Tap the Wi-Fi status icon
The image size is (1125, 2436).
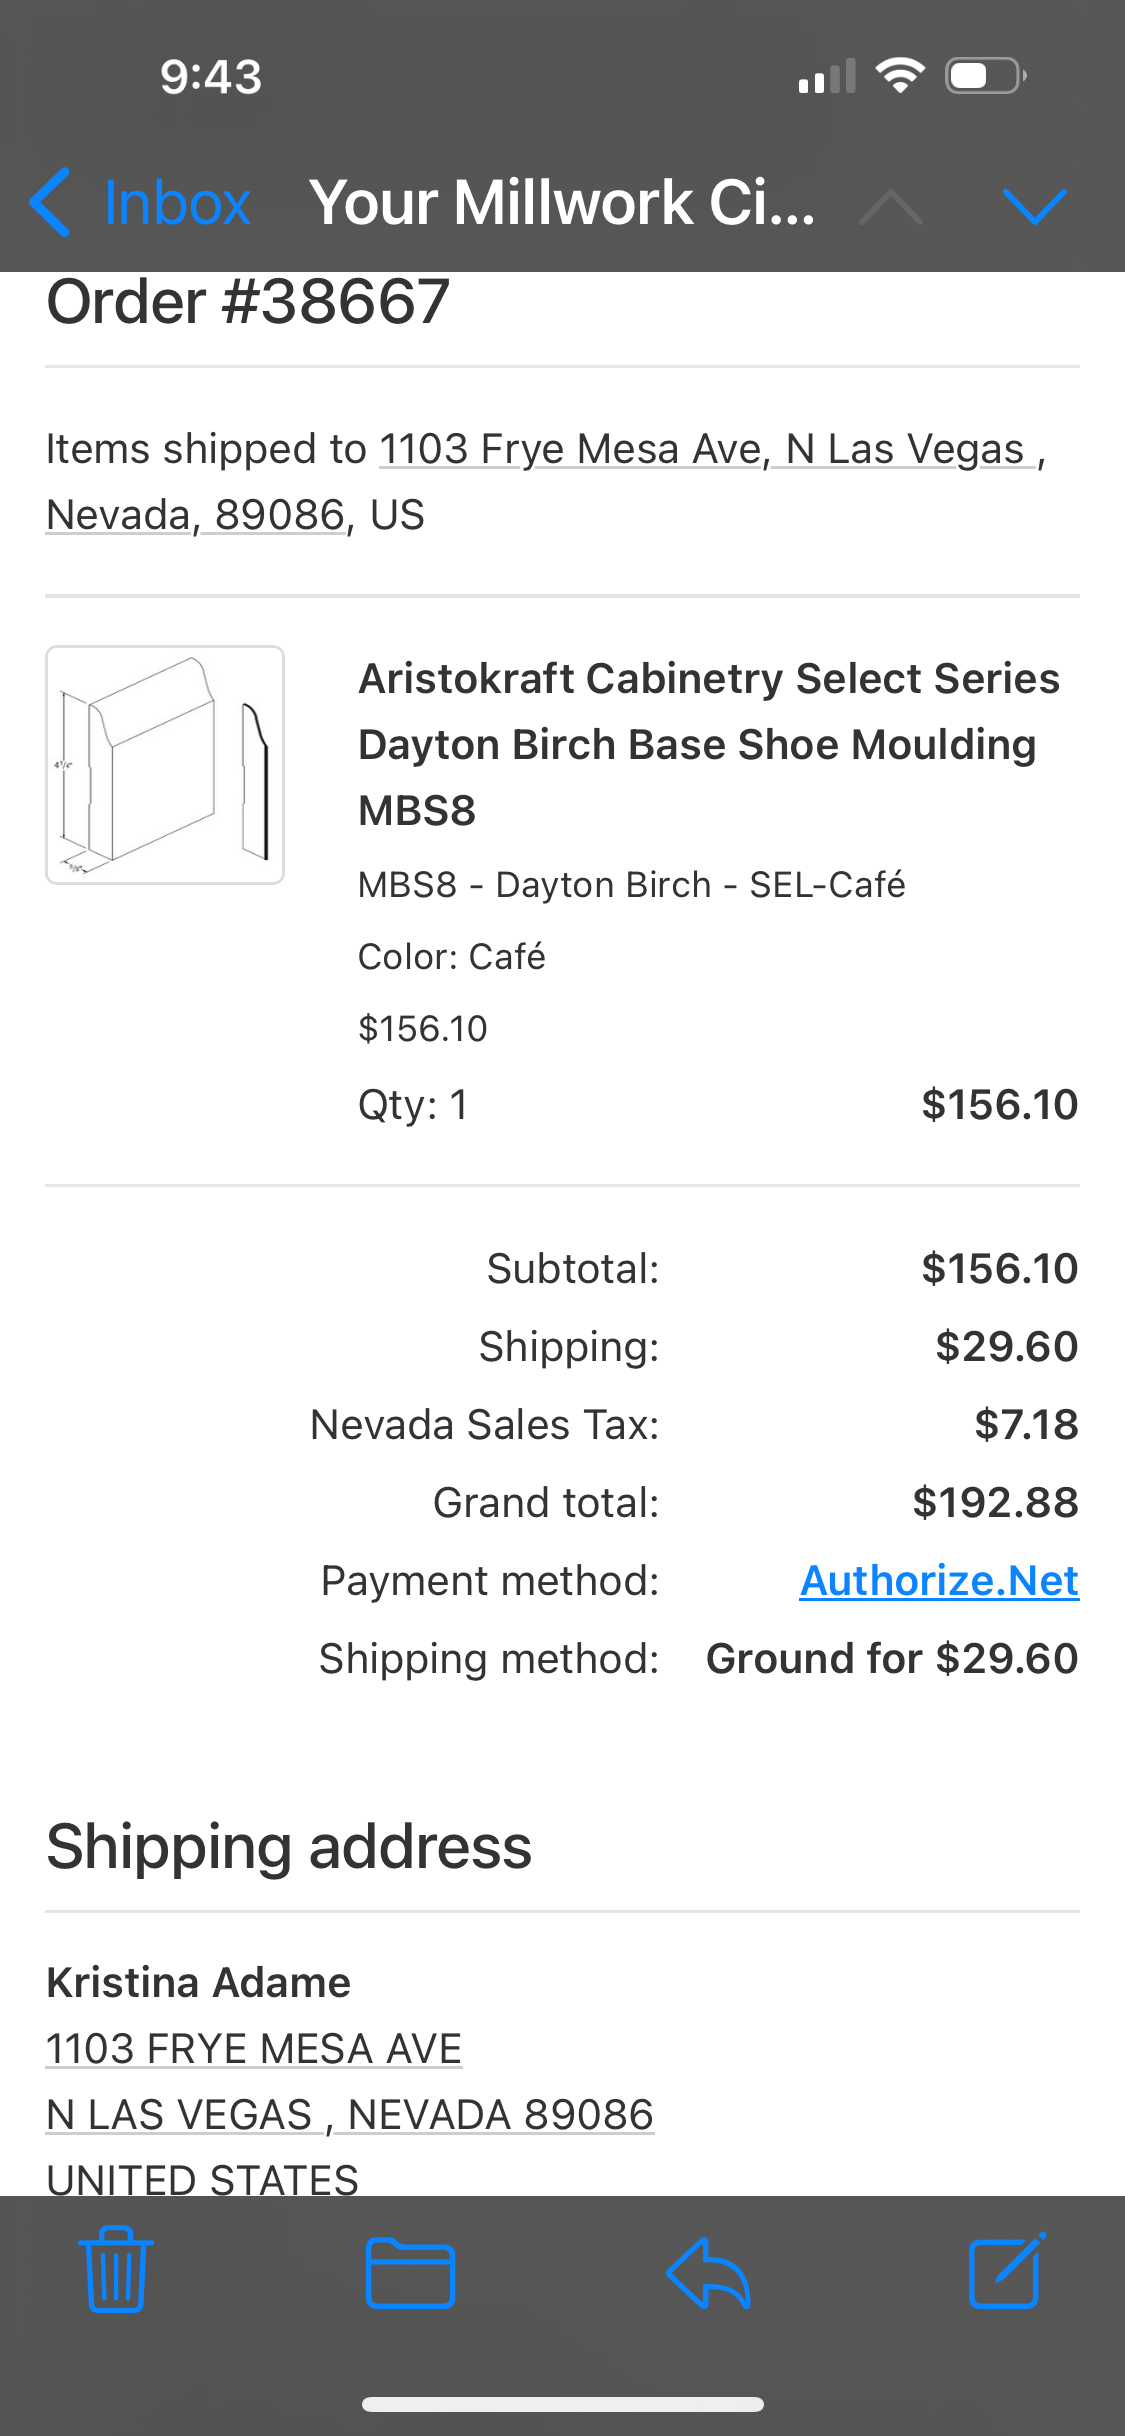coord(899,76)
